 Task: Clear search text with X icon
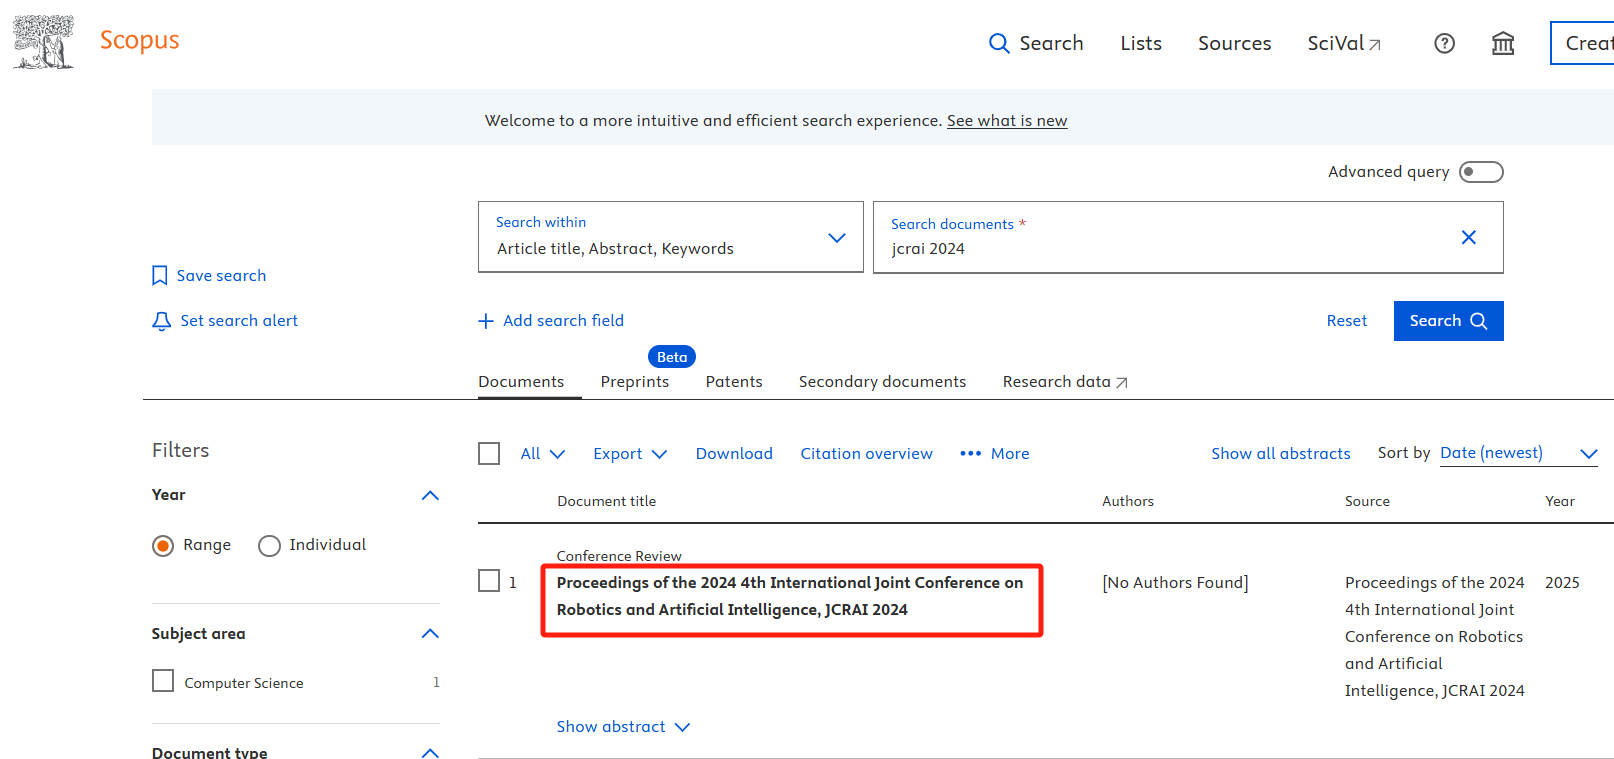(x=1468, y=237)
